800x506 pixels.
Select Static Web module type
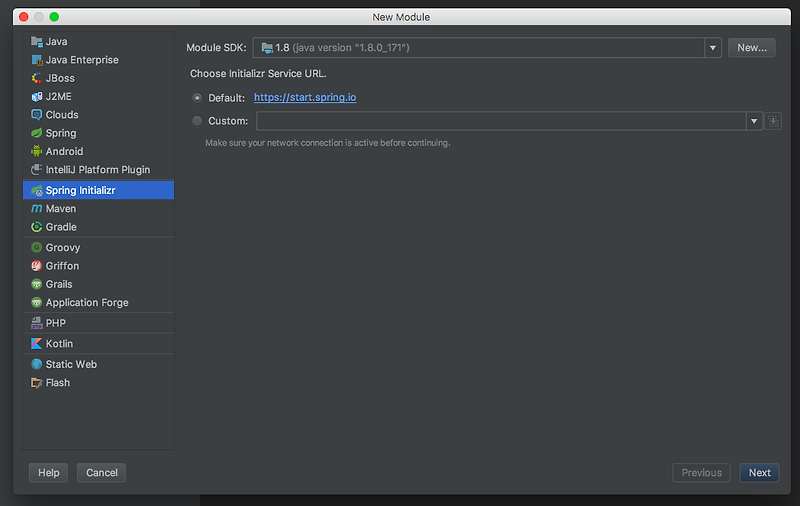98,364
